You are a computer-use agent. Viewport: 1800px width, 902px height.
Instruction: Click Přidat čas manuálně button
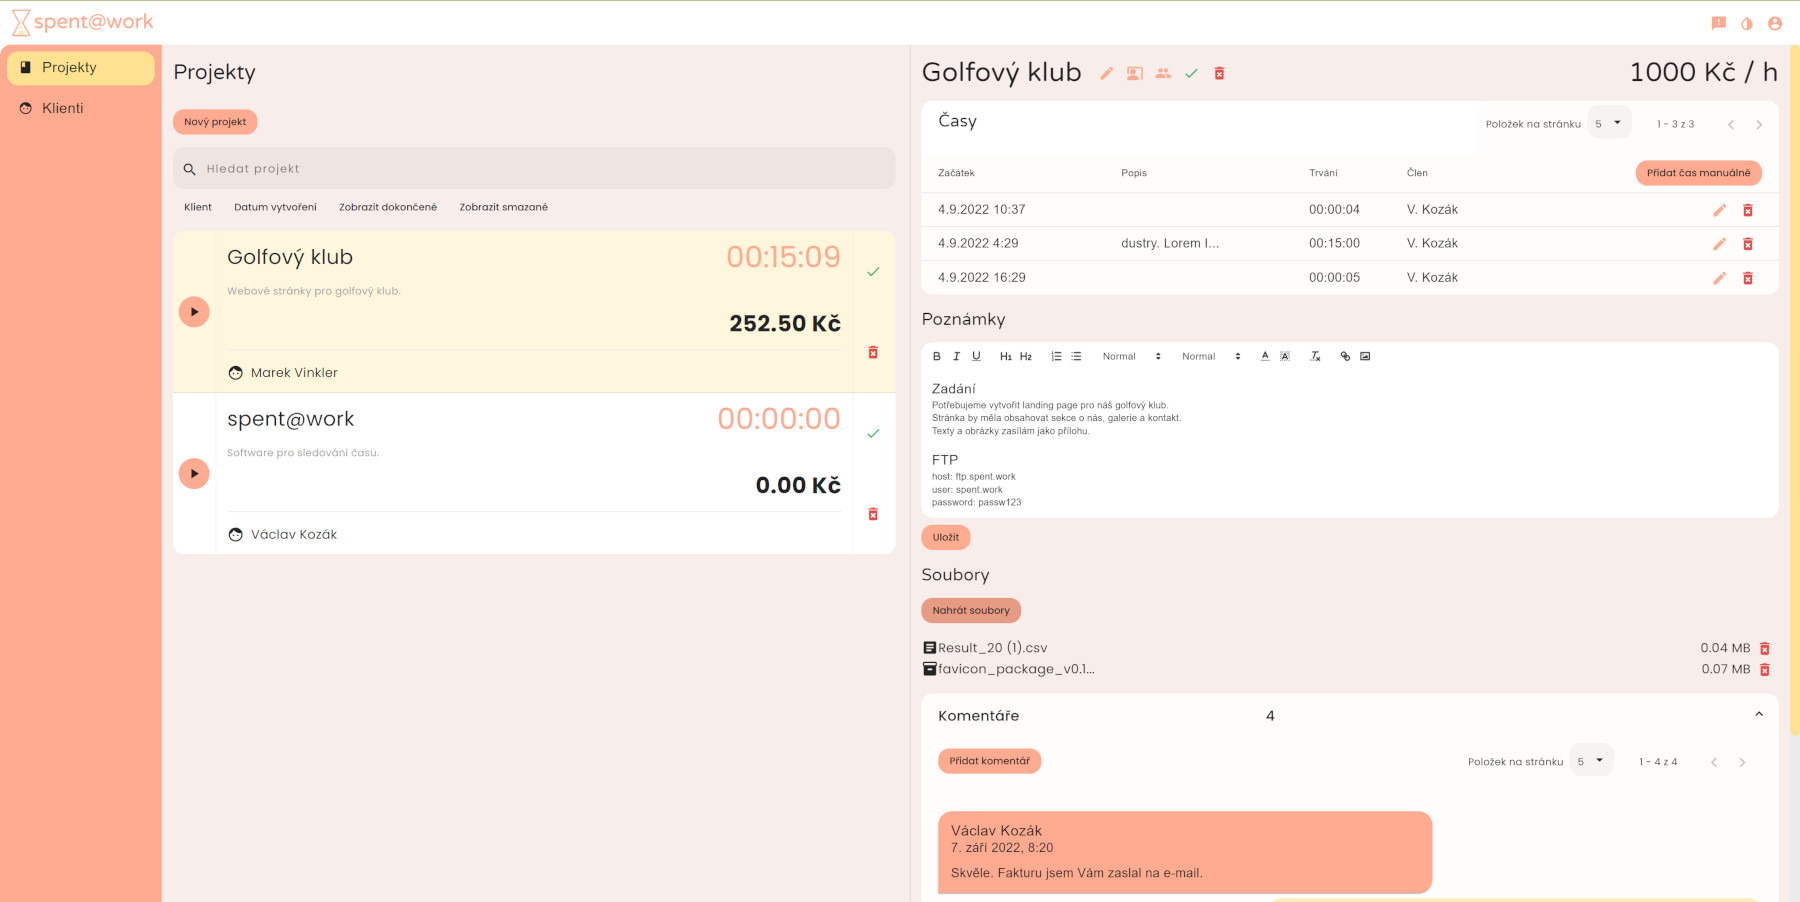point(1698,173)
